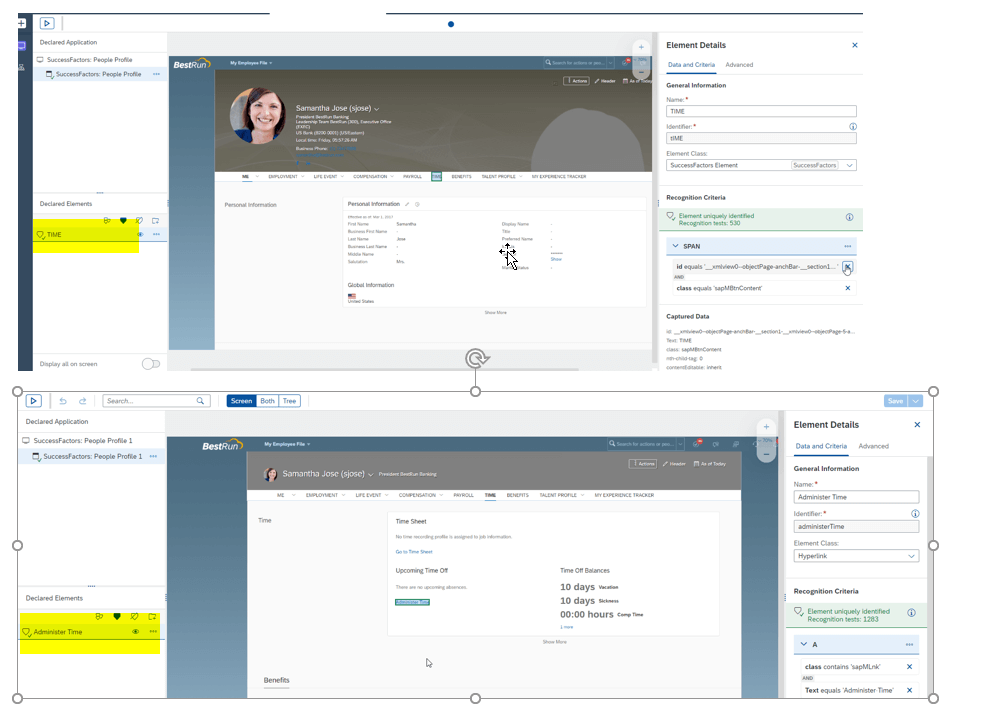Image resolution: width=1003 pixels, height=725 pixels.
Task: Switch to the Advanced tab in top panel
Action: click(x=739, y=65)
